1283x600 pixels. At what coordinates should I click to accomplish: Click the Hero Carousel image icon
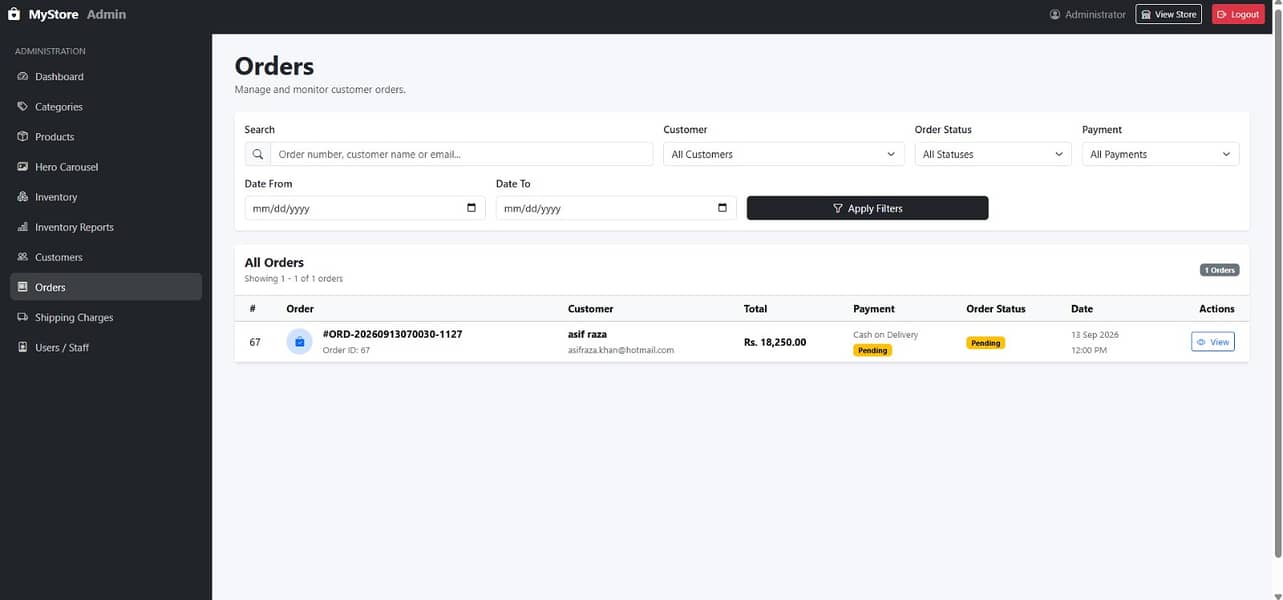click(x=23, y=167)
